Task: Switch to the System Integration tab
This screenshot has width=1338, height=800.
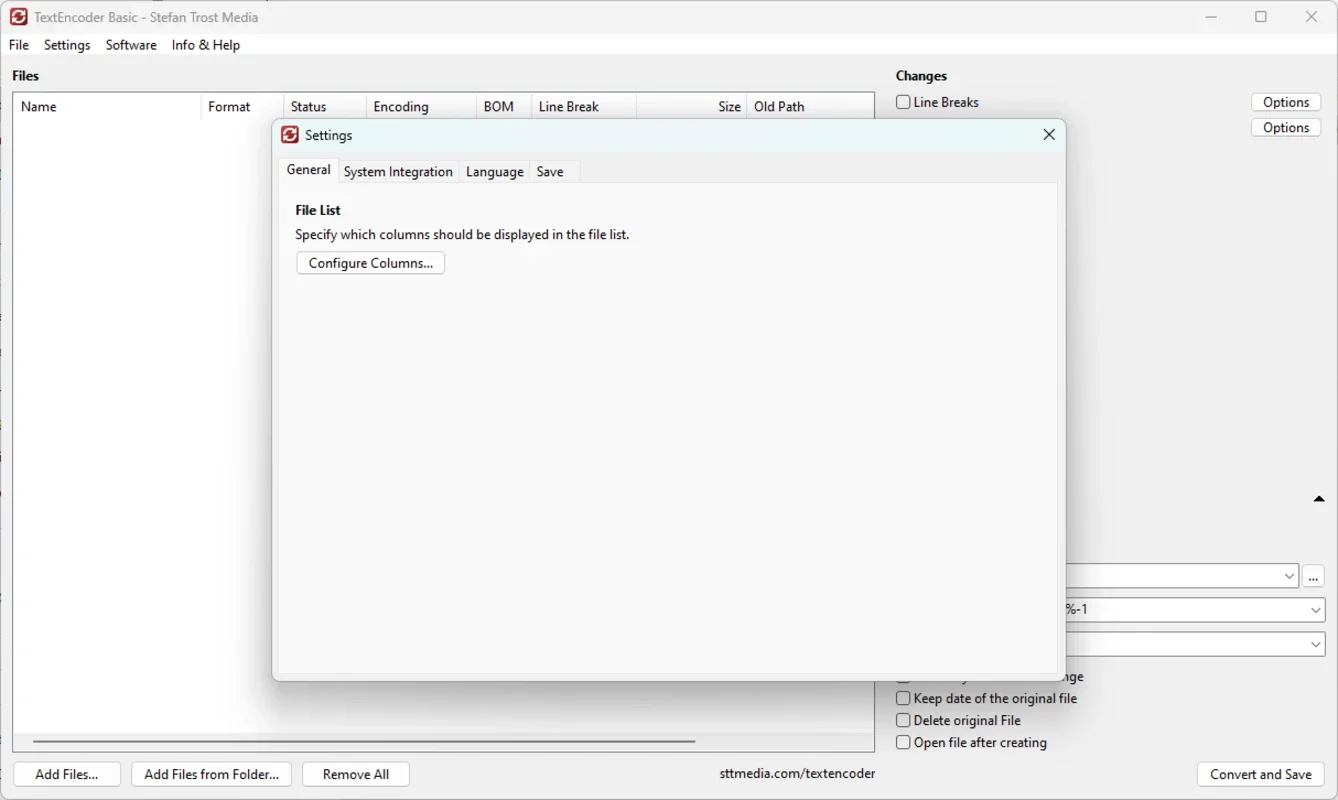Action: click(x=398, y=172)
